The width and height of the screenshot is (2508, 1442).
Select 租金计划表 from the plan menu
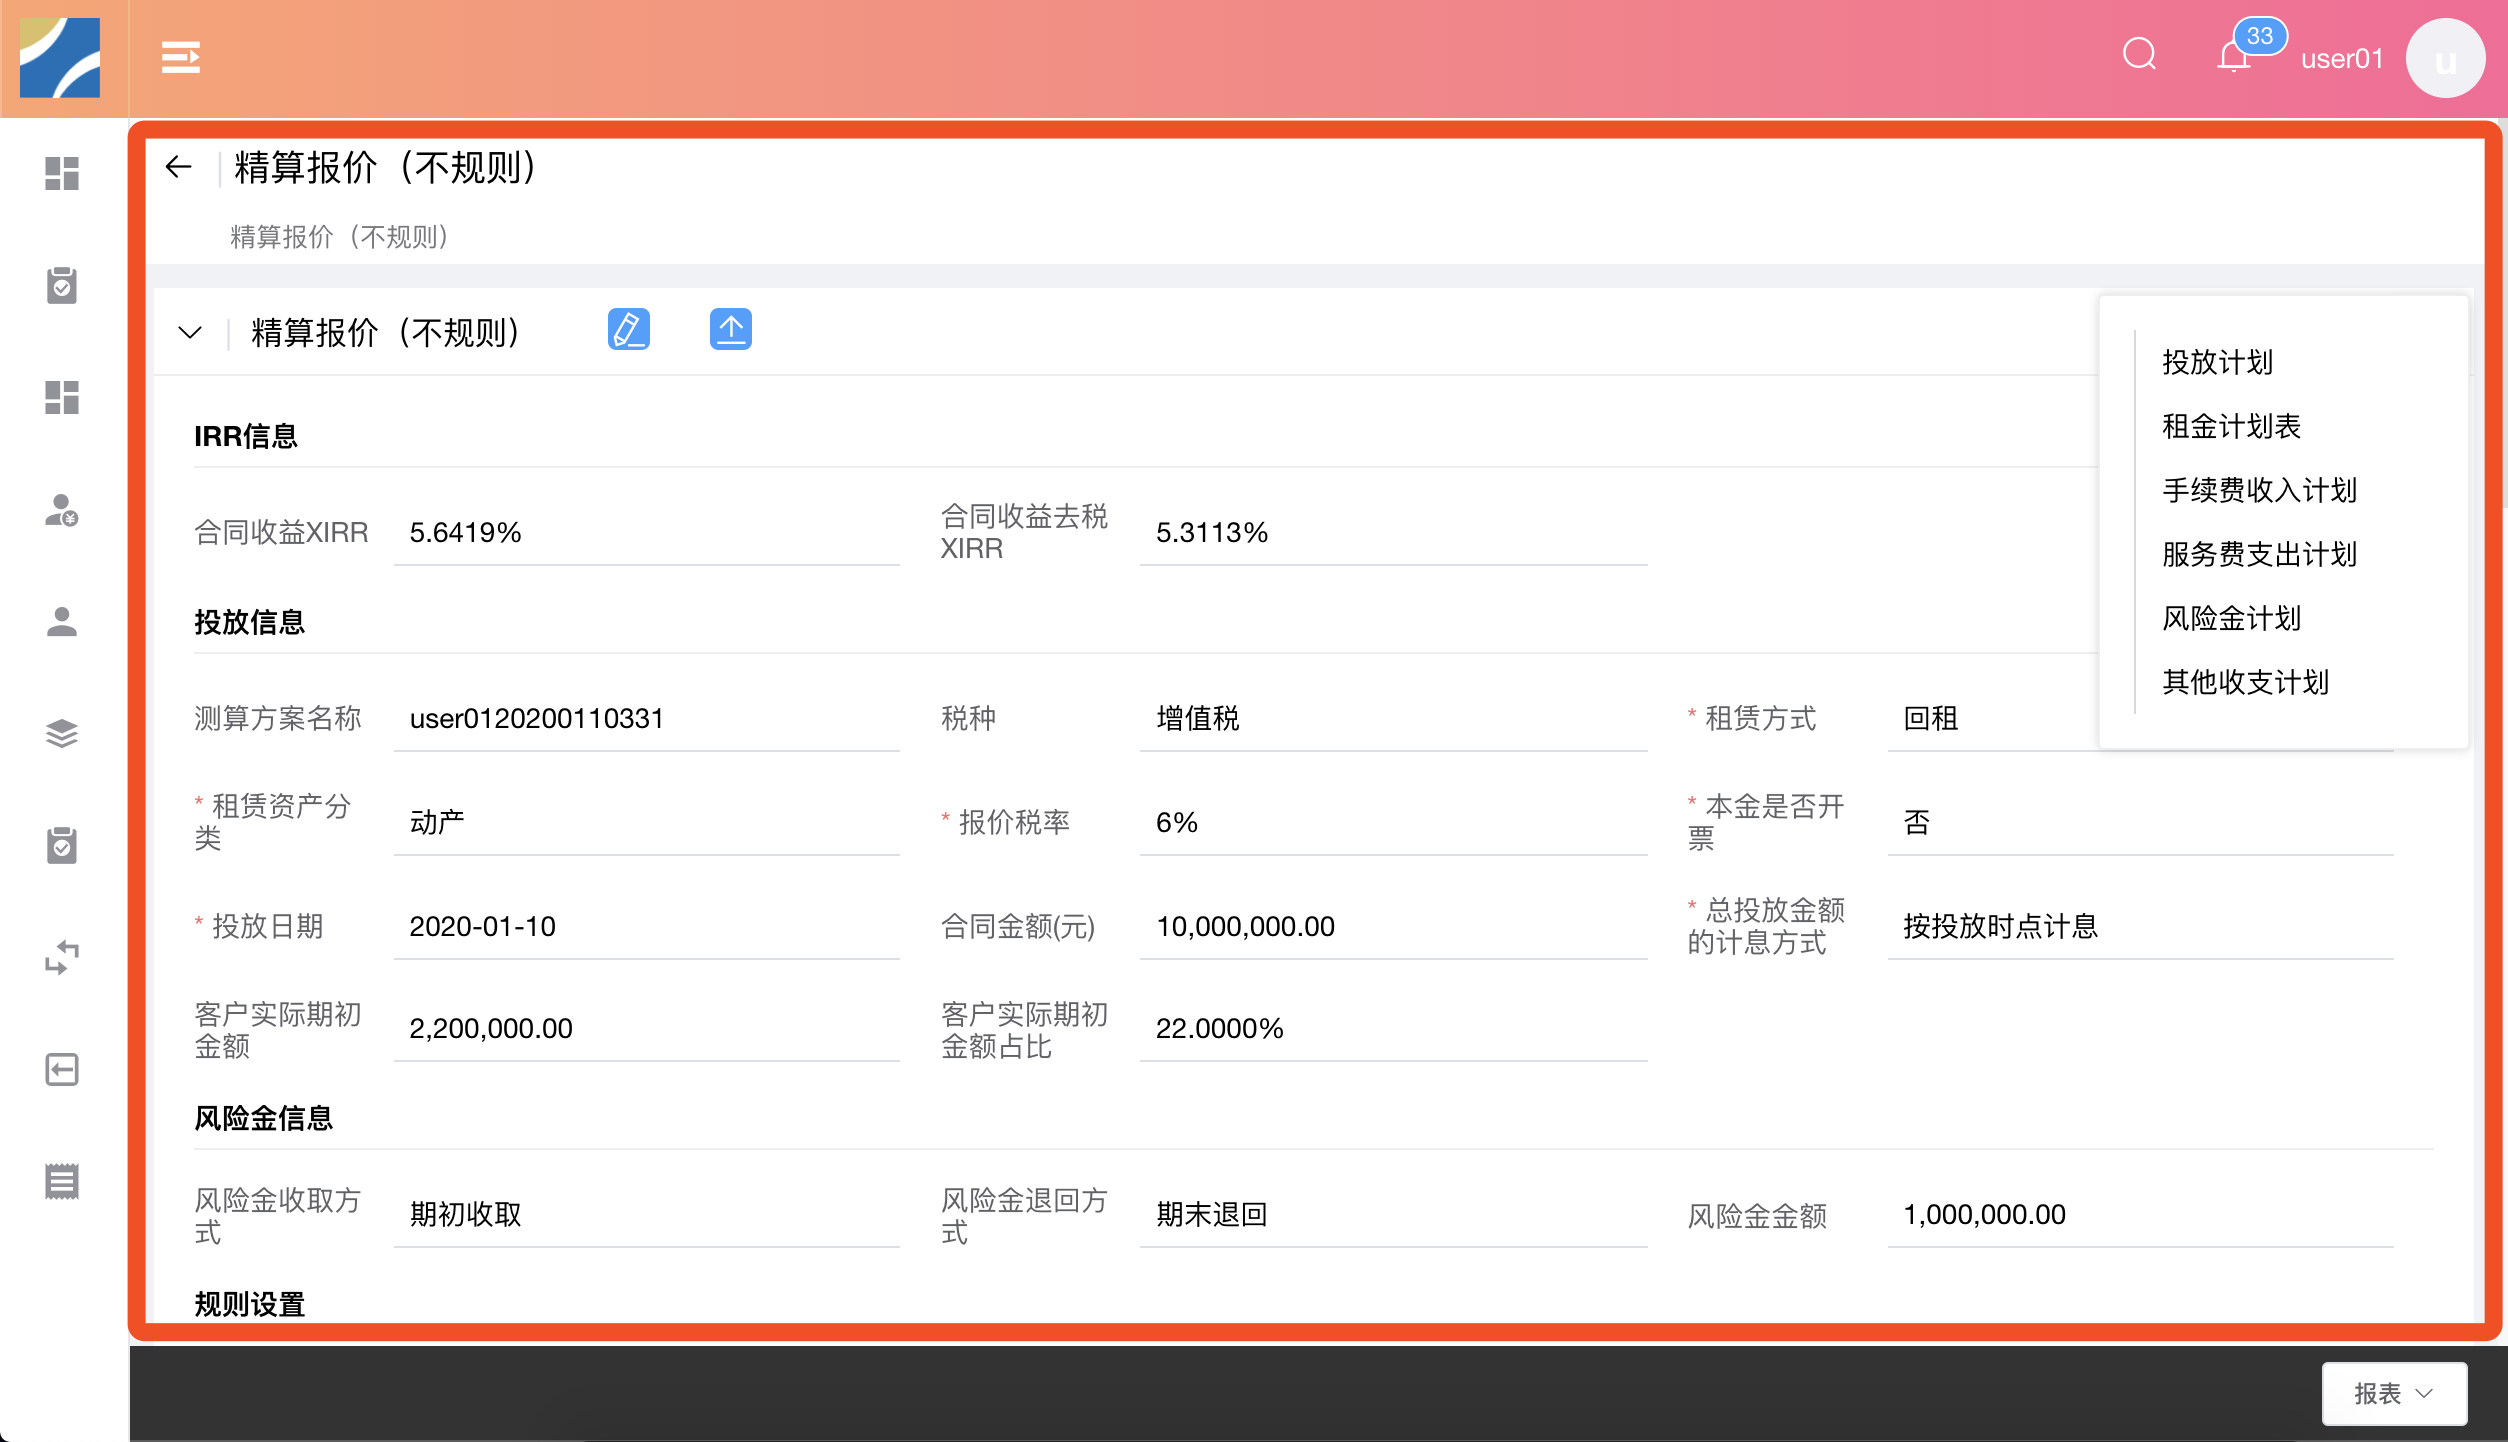click(2231, 426)
